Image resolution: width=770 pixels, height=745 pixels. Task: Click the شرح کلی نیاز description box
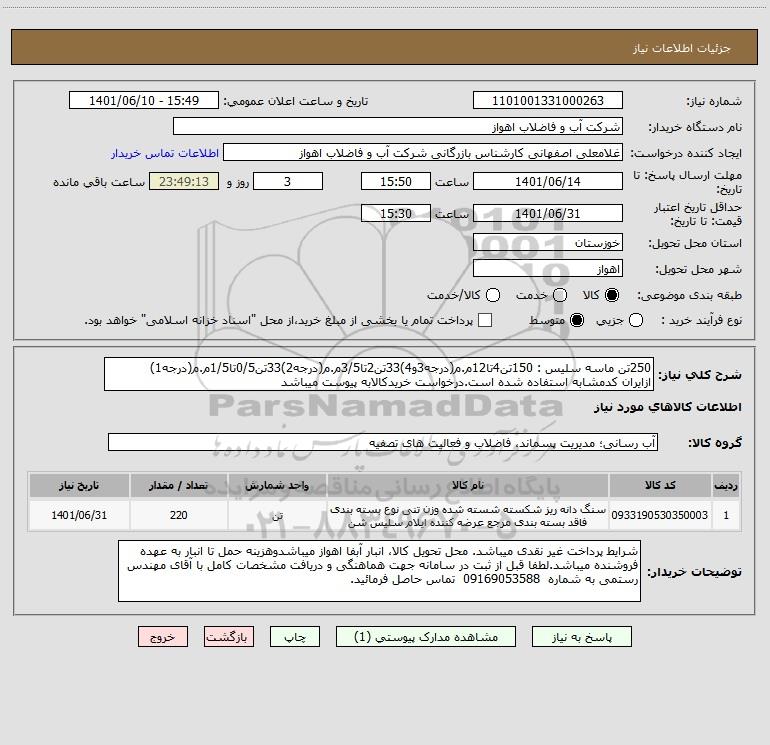379,374
